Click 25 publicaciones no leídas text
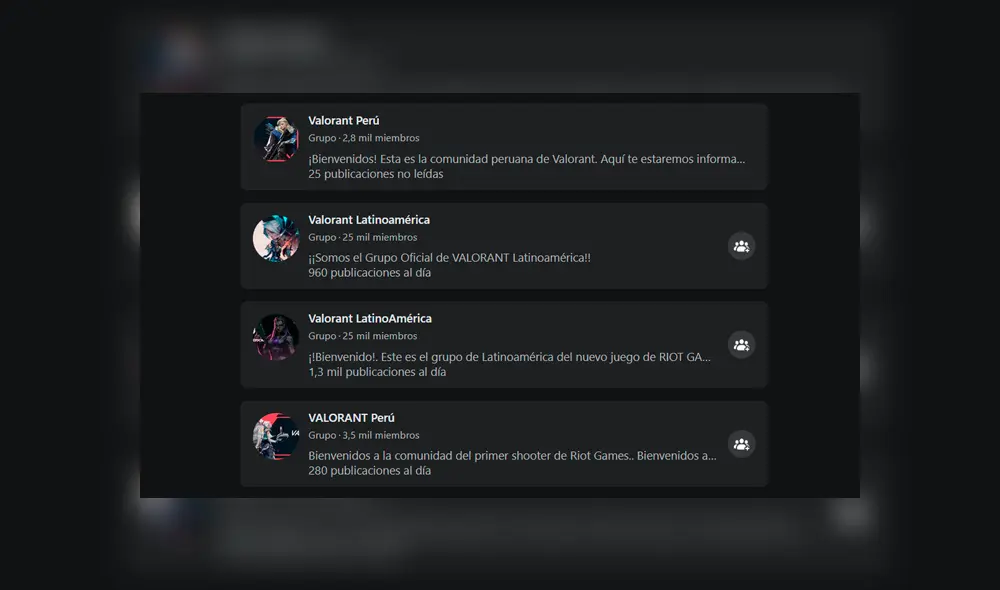The image size is (1000, 590). coord(376,174)
